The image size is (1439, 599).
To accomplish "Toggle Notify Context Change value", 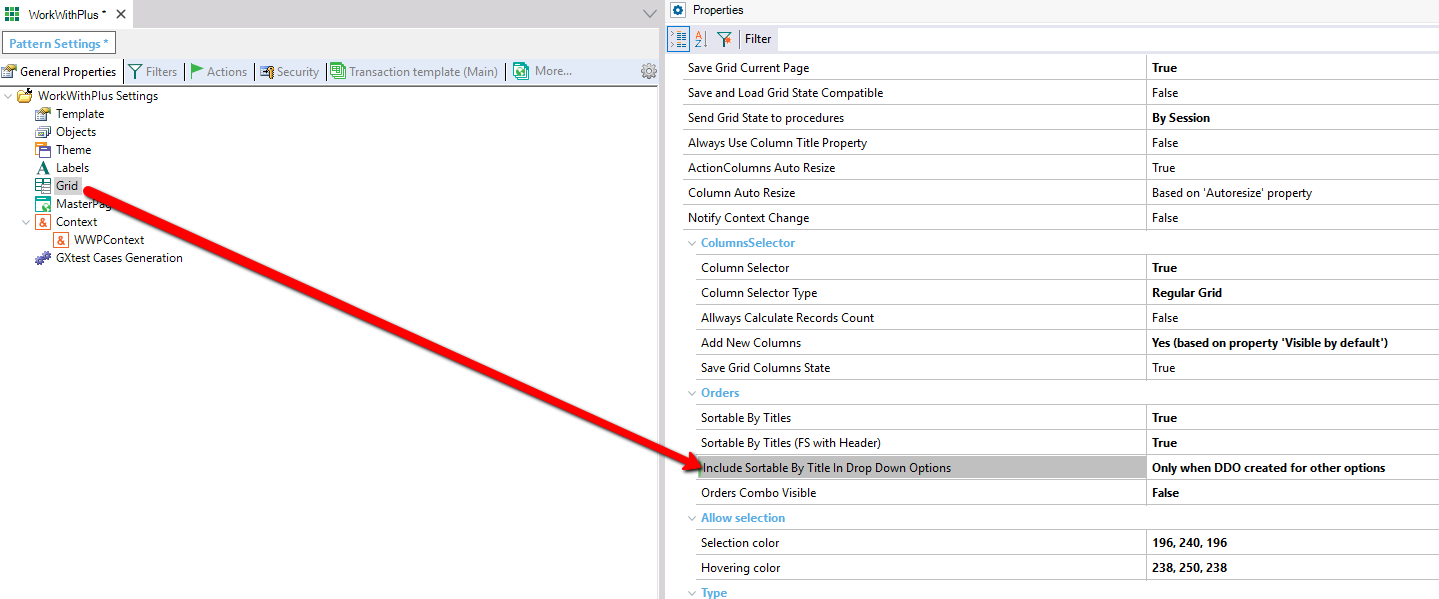I will pos(1292,218).
